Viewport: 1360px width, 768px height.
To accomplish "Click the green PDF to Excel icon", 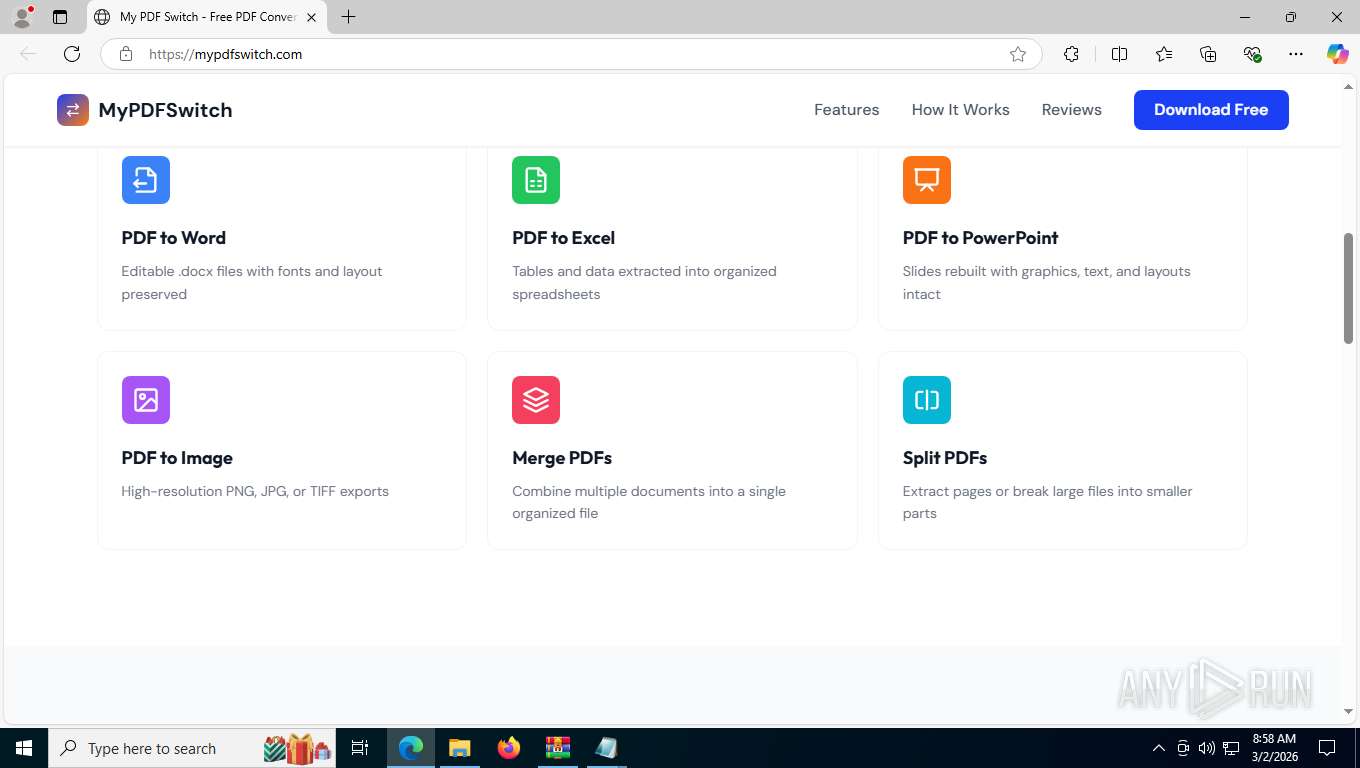I will click(536, 180).
